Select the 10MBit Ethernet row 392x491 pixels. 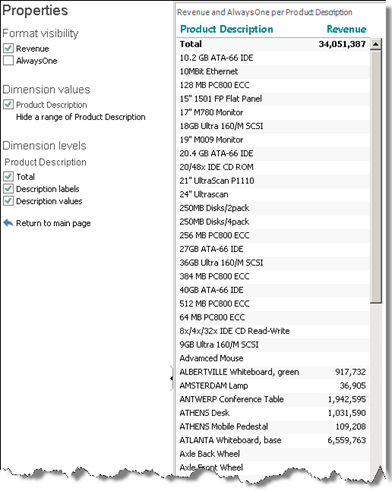tap(273, 72)
